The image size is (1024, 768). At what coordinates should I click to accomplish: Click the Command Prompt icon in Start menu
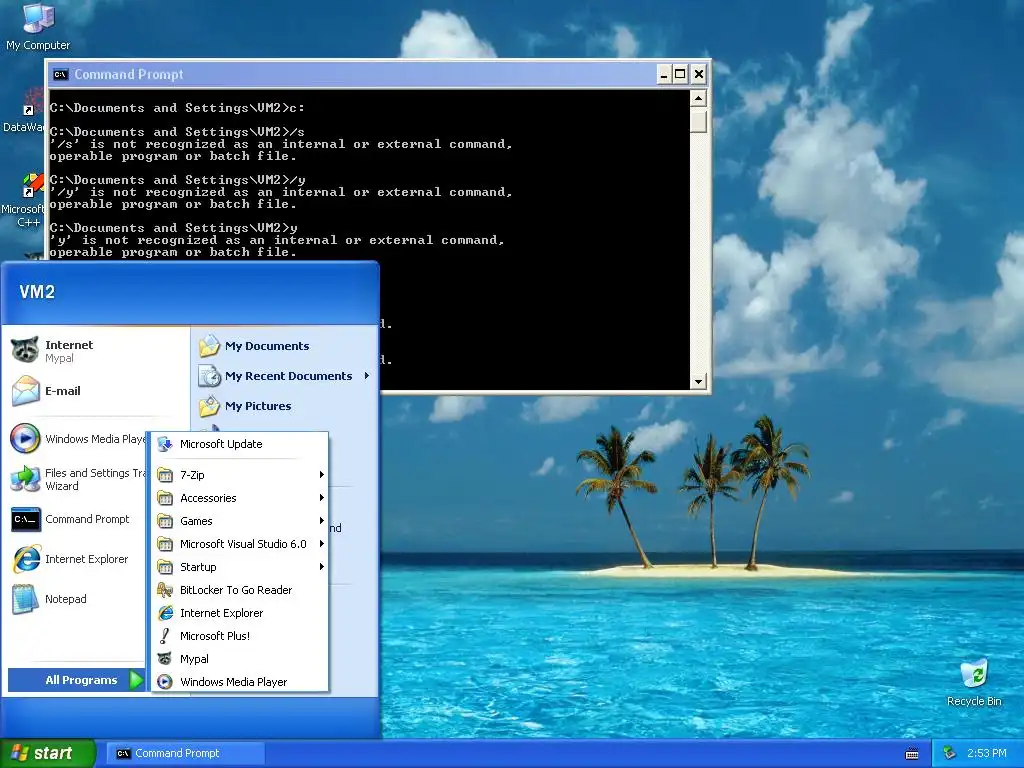coord(25,519)
